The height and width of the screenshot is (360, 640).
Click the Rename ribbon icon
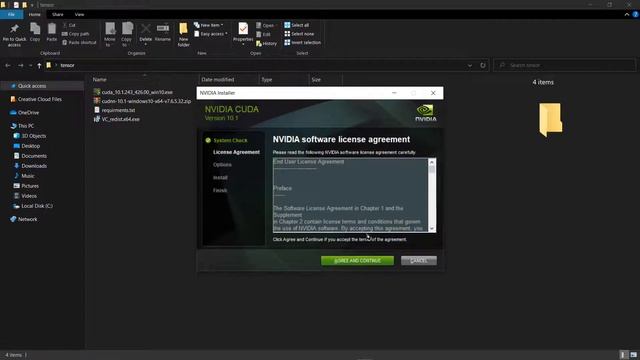click(x=163, y=33)
